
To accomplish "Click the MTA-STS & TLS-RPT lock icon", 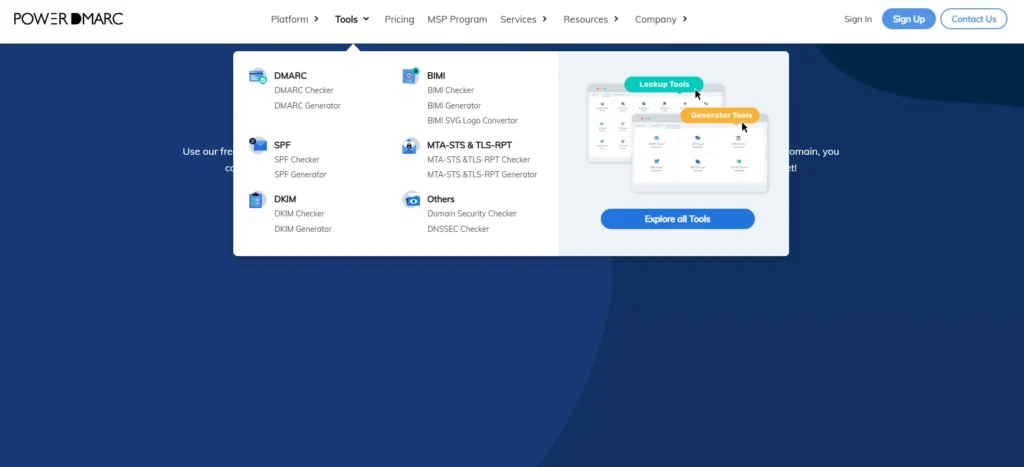I will tap(410, 146).
